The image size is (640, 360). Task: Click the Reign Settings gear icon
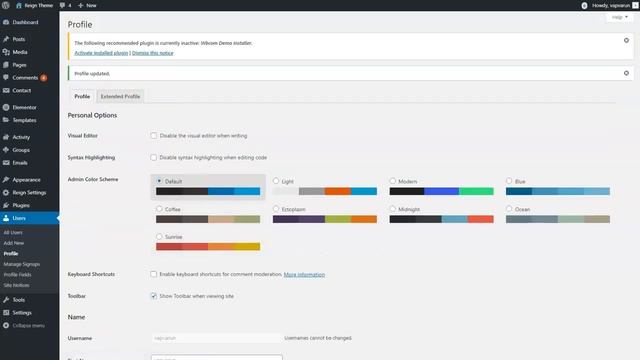[6, 192]
